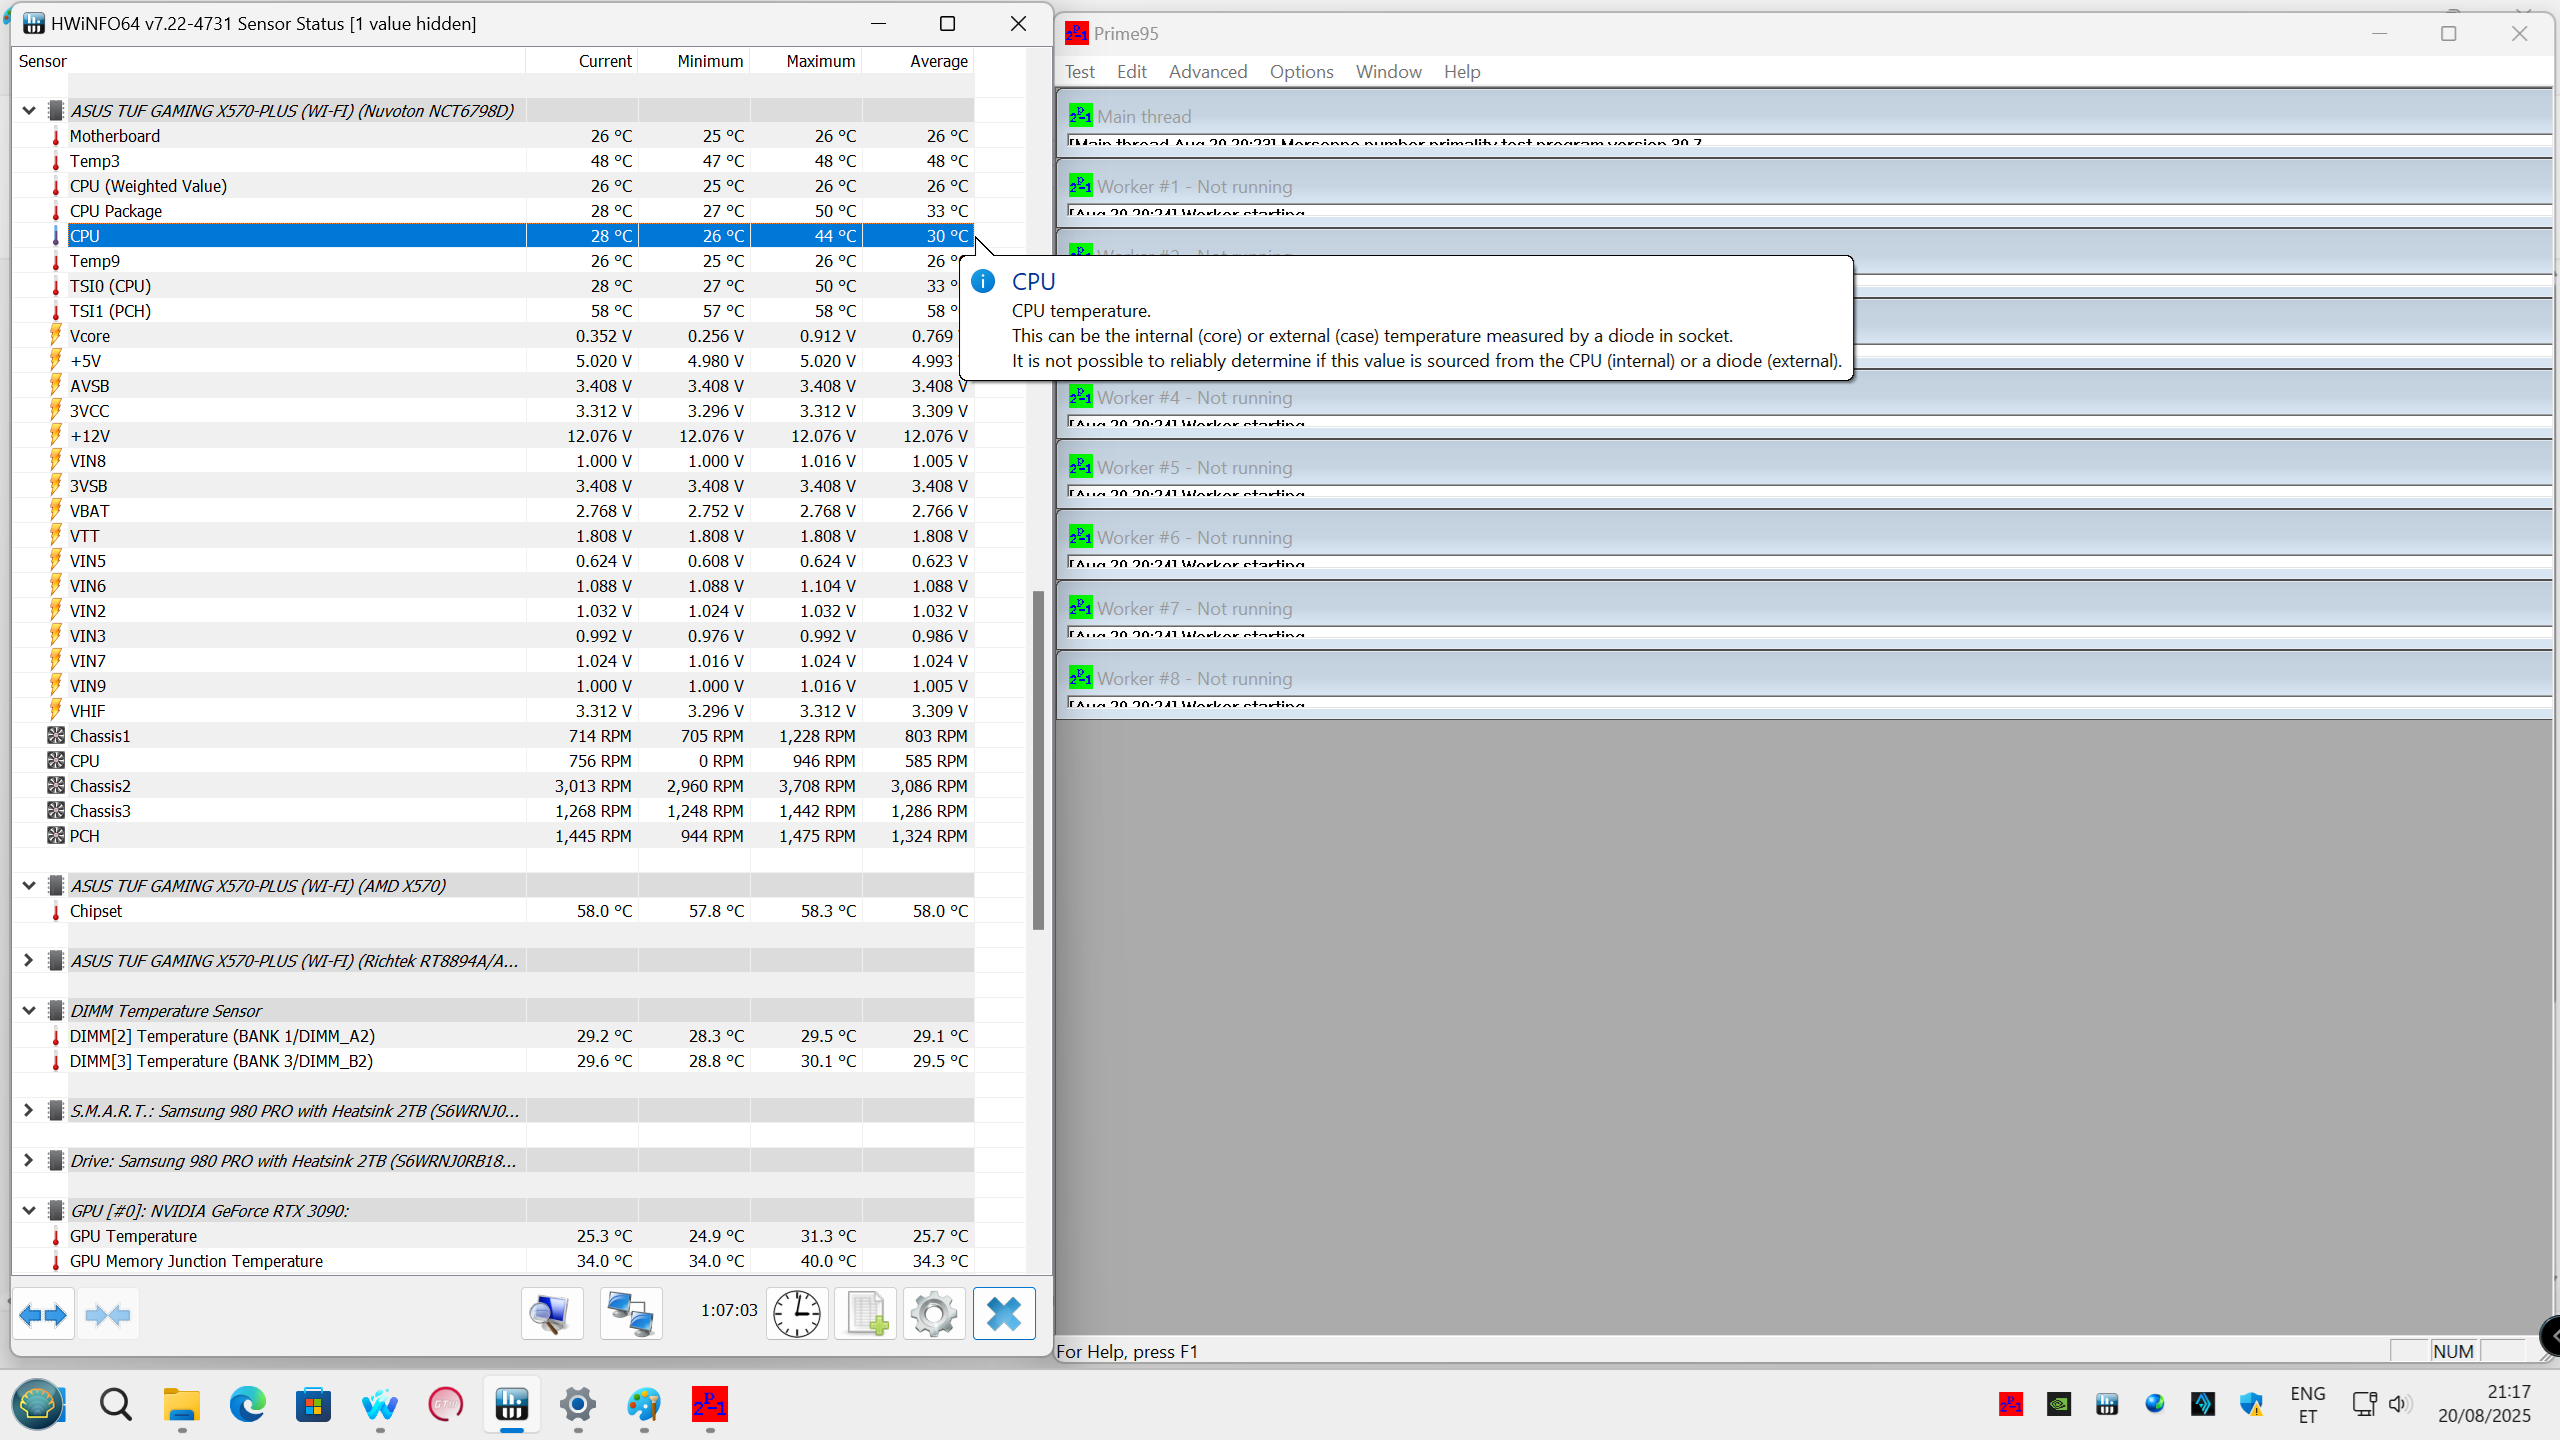Click the HWiNFO system tray icon
Viewport: 2560px width, 1440px height.
(x=2107, y=1404)
